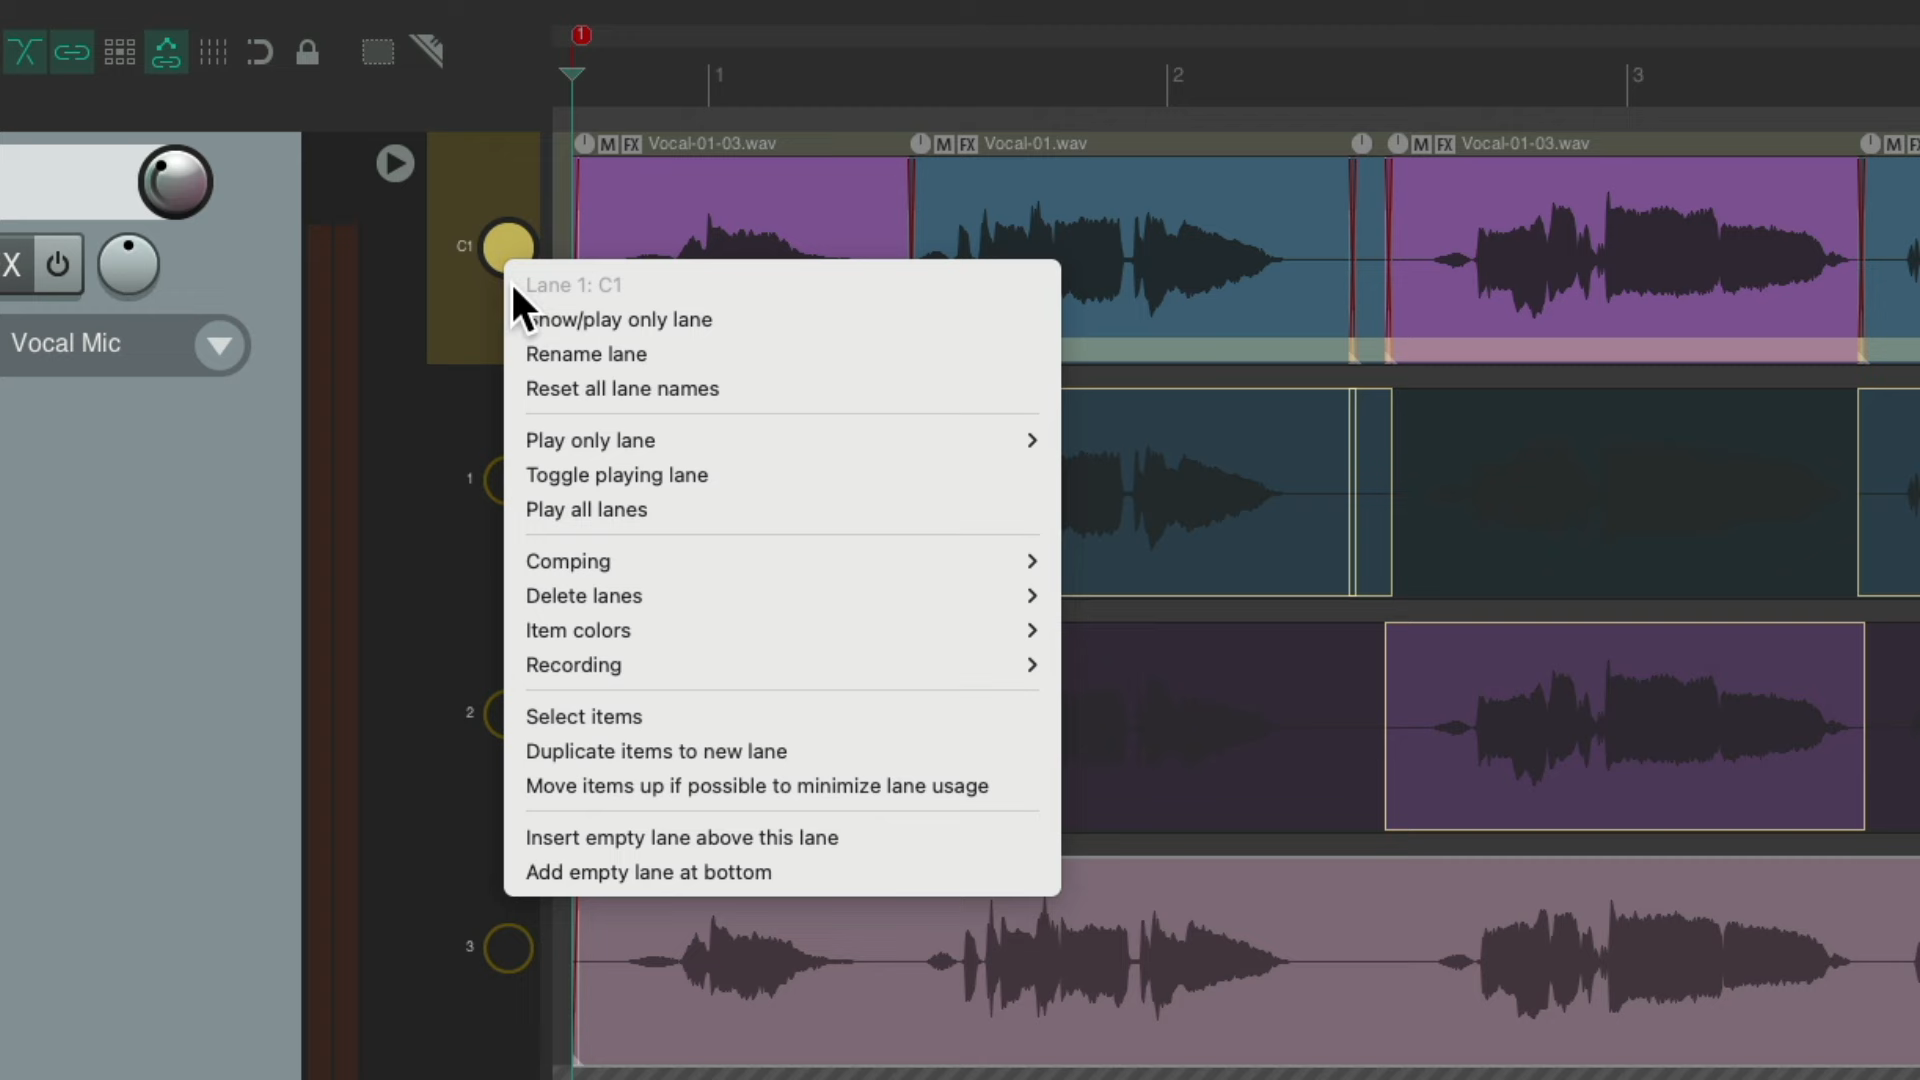Mute the Vocal-01.wav item

point(941,143)
